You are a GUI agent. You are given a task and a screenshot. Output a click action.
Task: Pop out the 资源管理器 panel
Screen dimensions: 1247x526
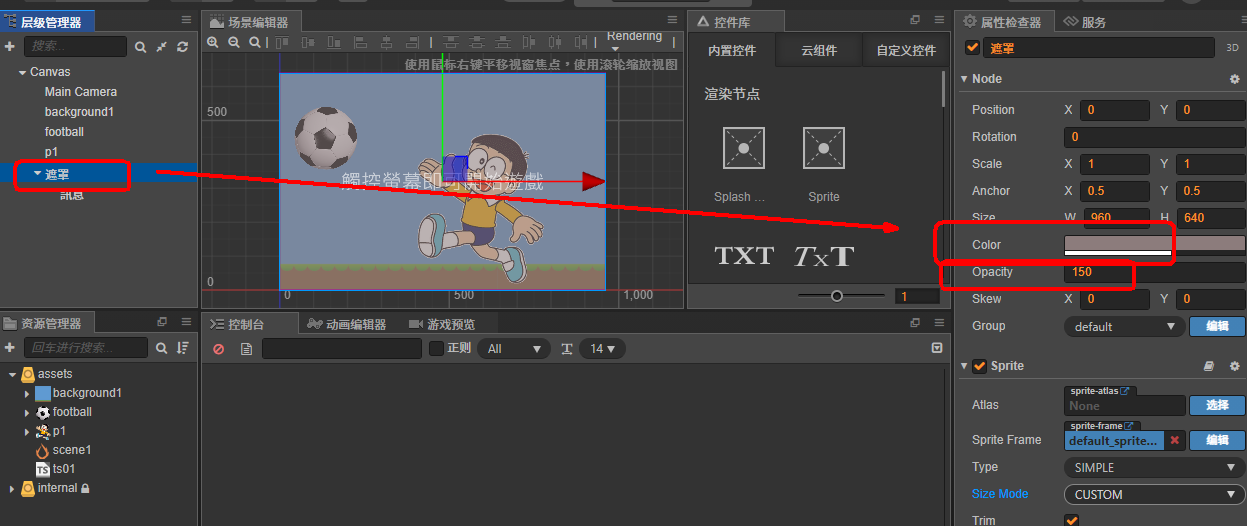point(162,322)
